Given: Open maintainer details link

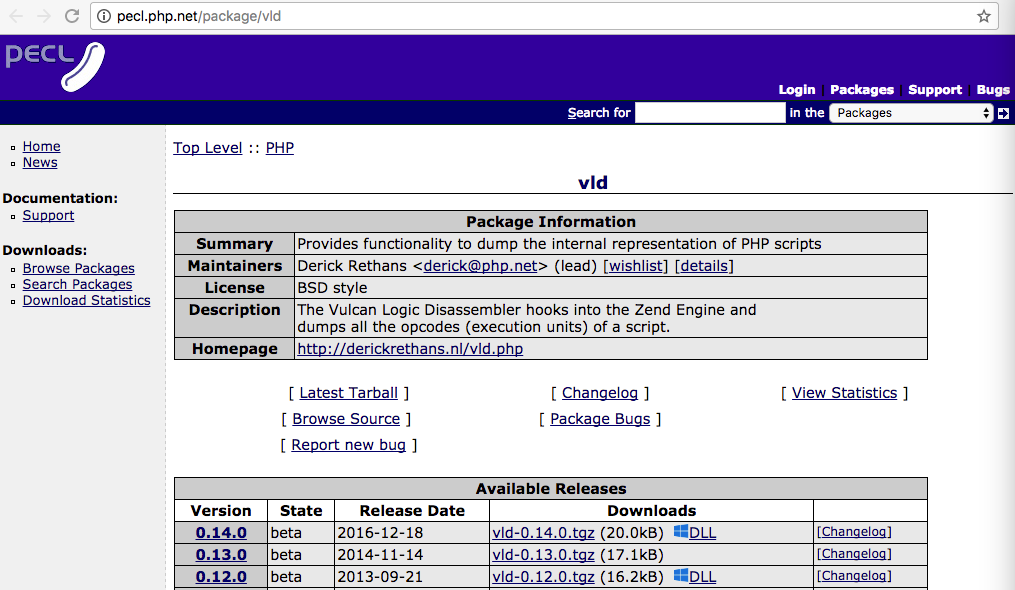Looking at the screenshot, I should coord(704,266).
